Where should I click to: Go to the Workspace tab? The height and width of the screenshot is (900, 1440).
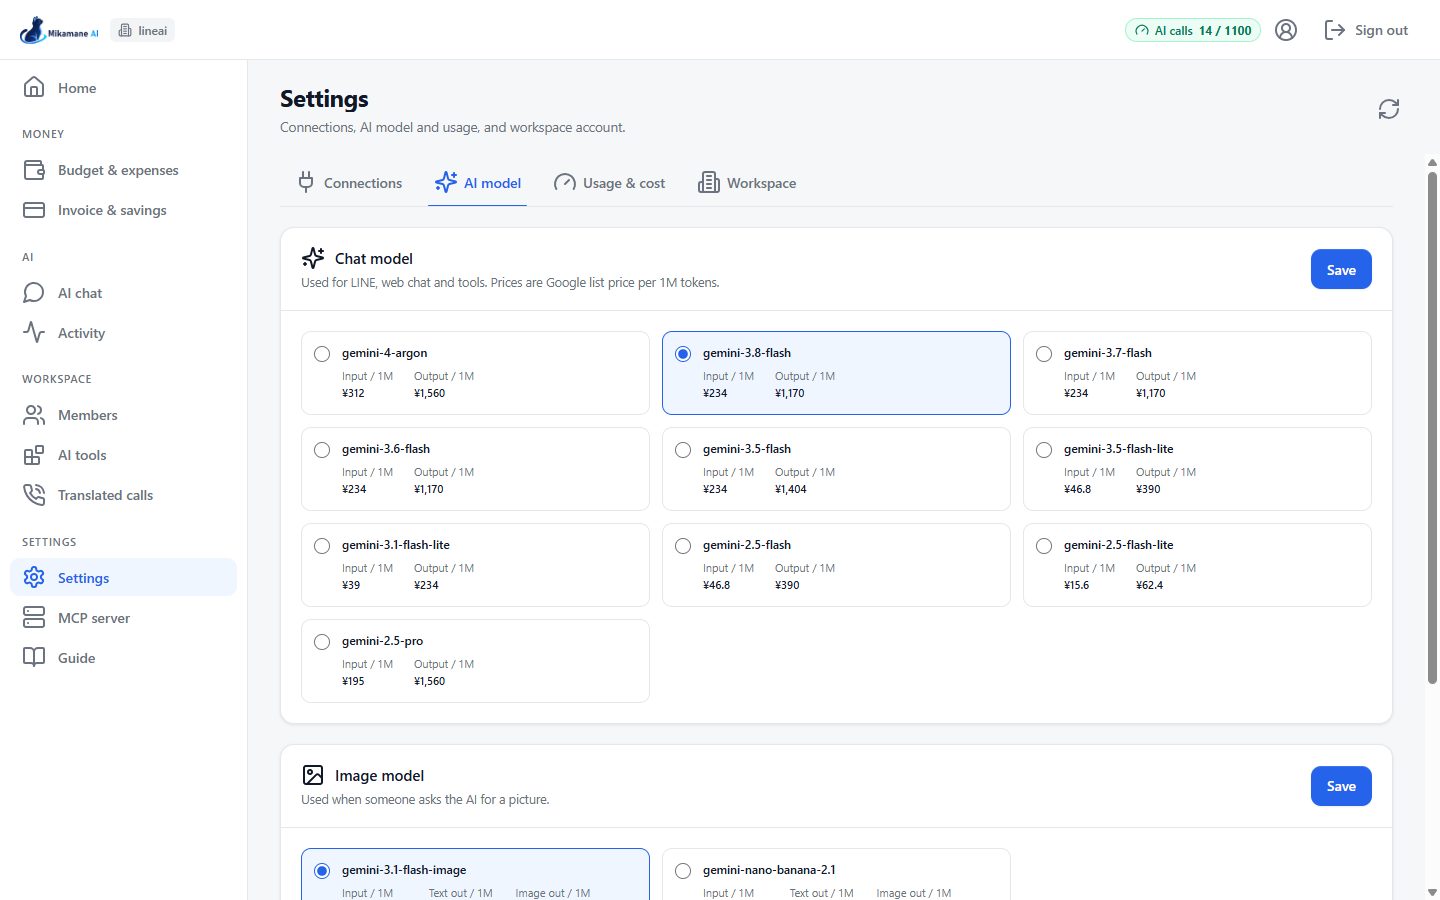point(747,183)
